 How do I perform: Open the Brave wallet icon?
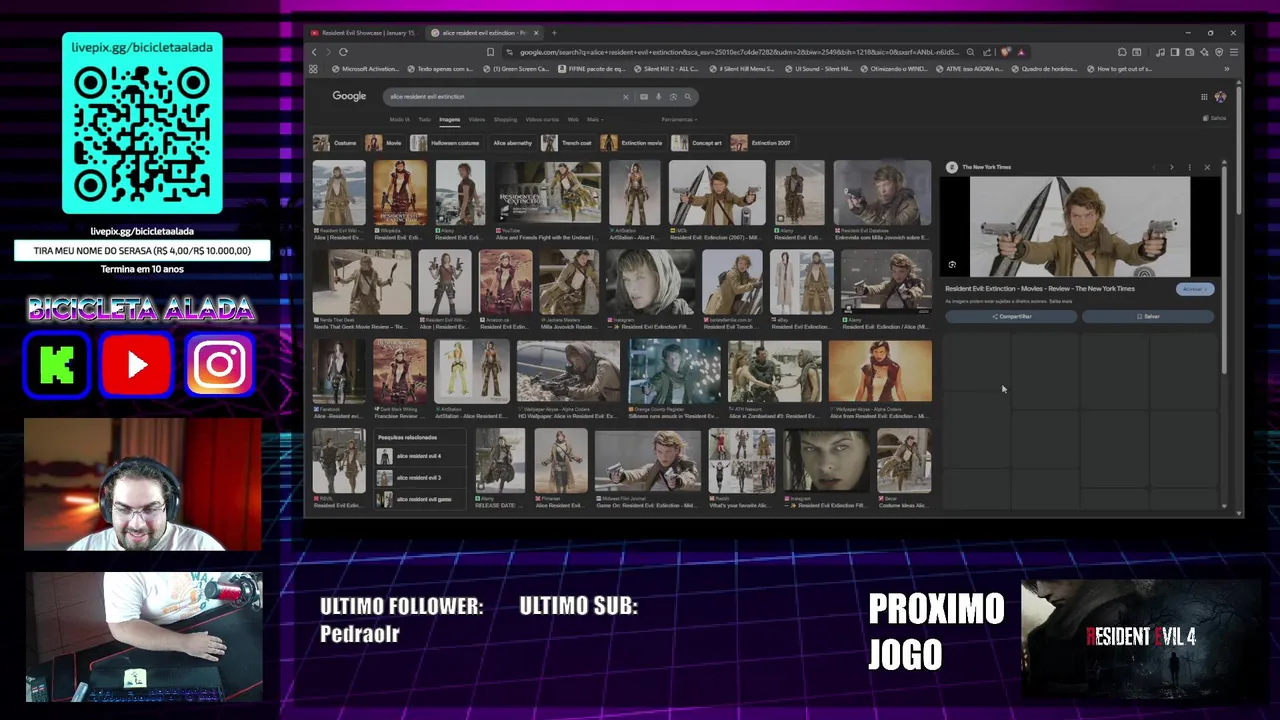pos(1189,52)
